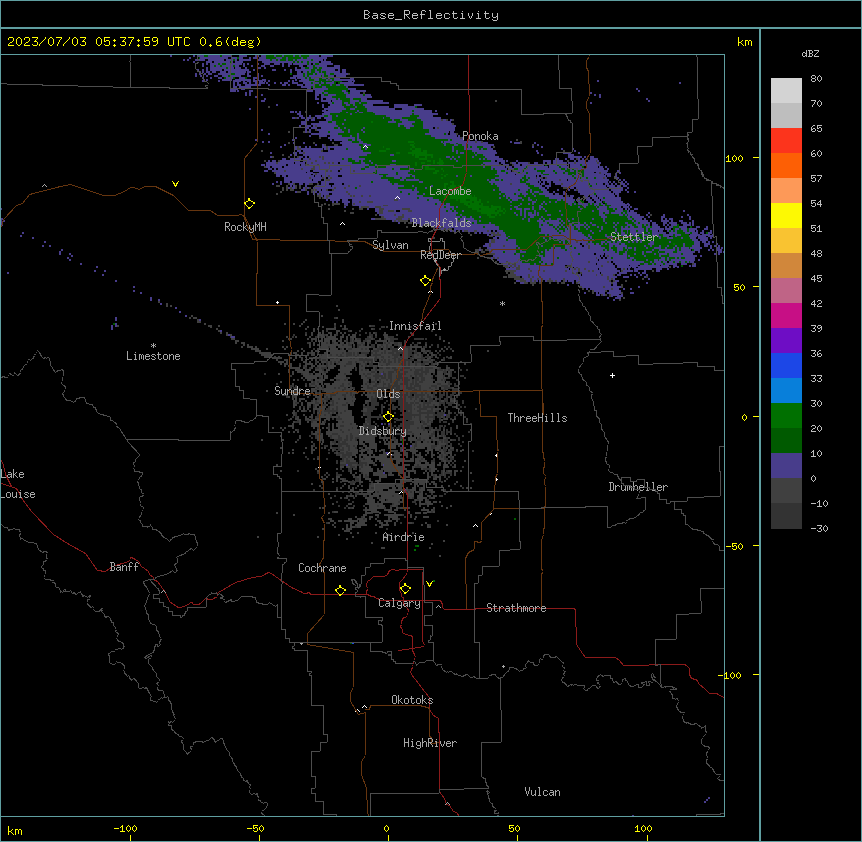Select the bright yellow 54-51 dBZ swatch
This screenshot has width=862, height=842.
(786, 215)
